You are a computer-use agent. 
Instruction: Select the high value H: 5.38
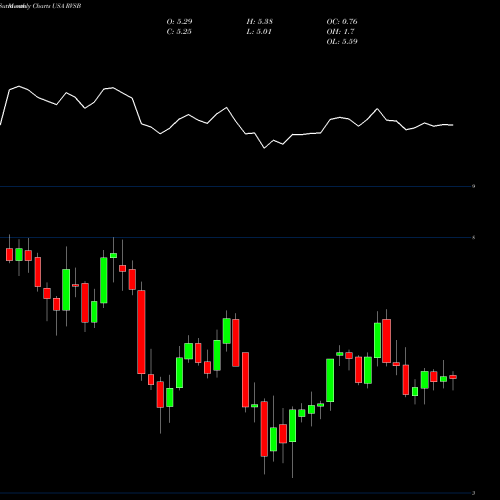tap(260, 22)
